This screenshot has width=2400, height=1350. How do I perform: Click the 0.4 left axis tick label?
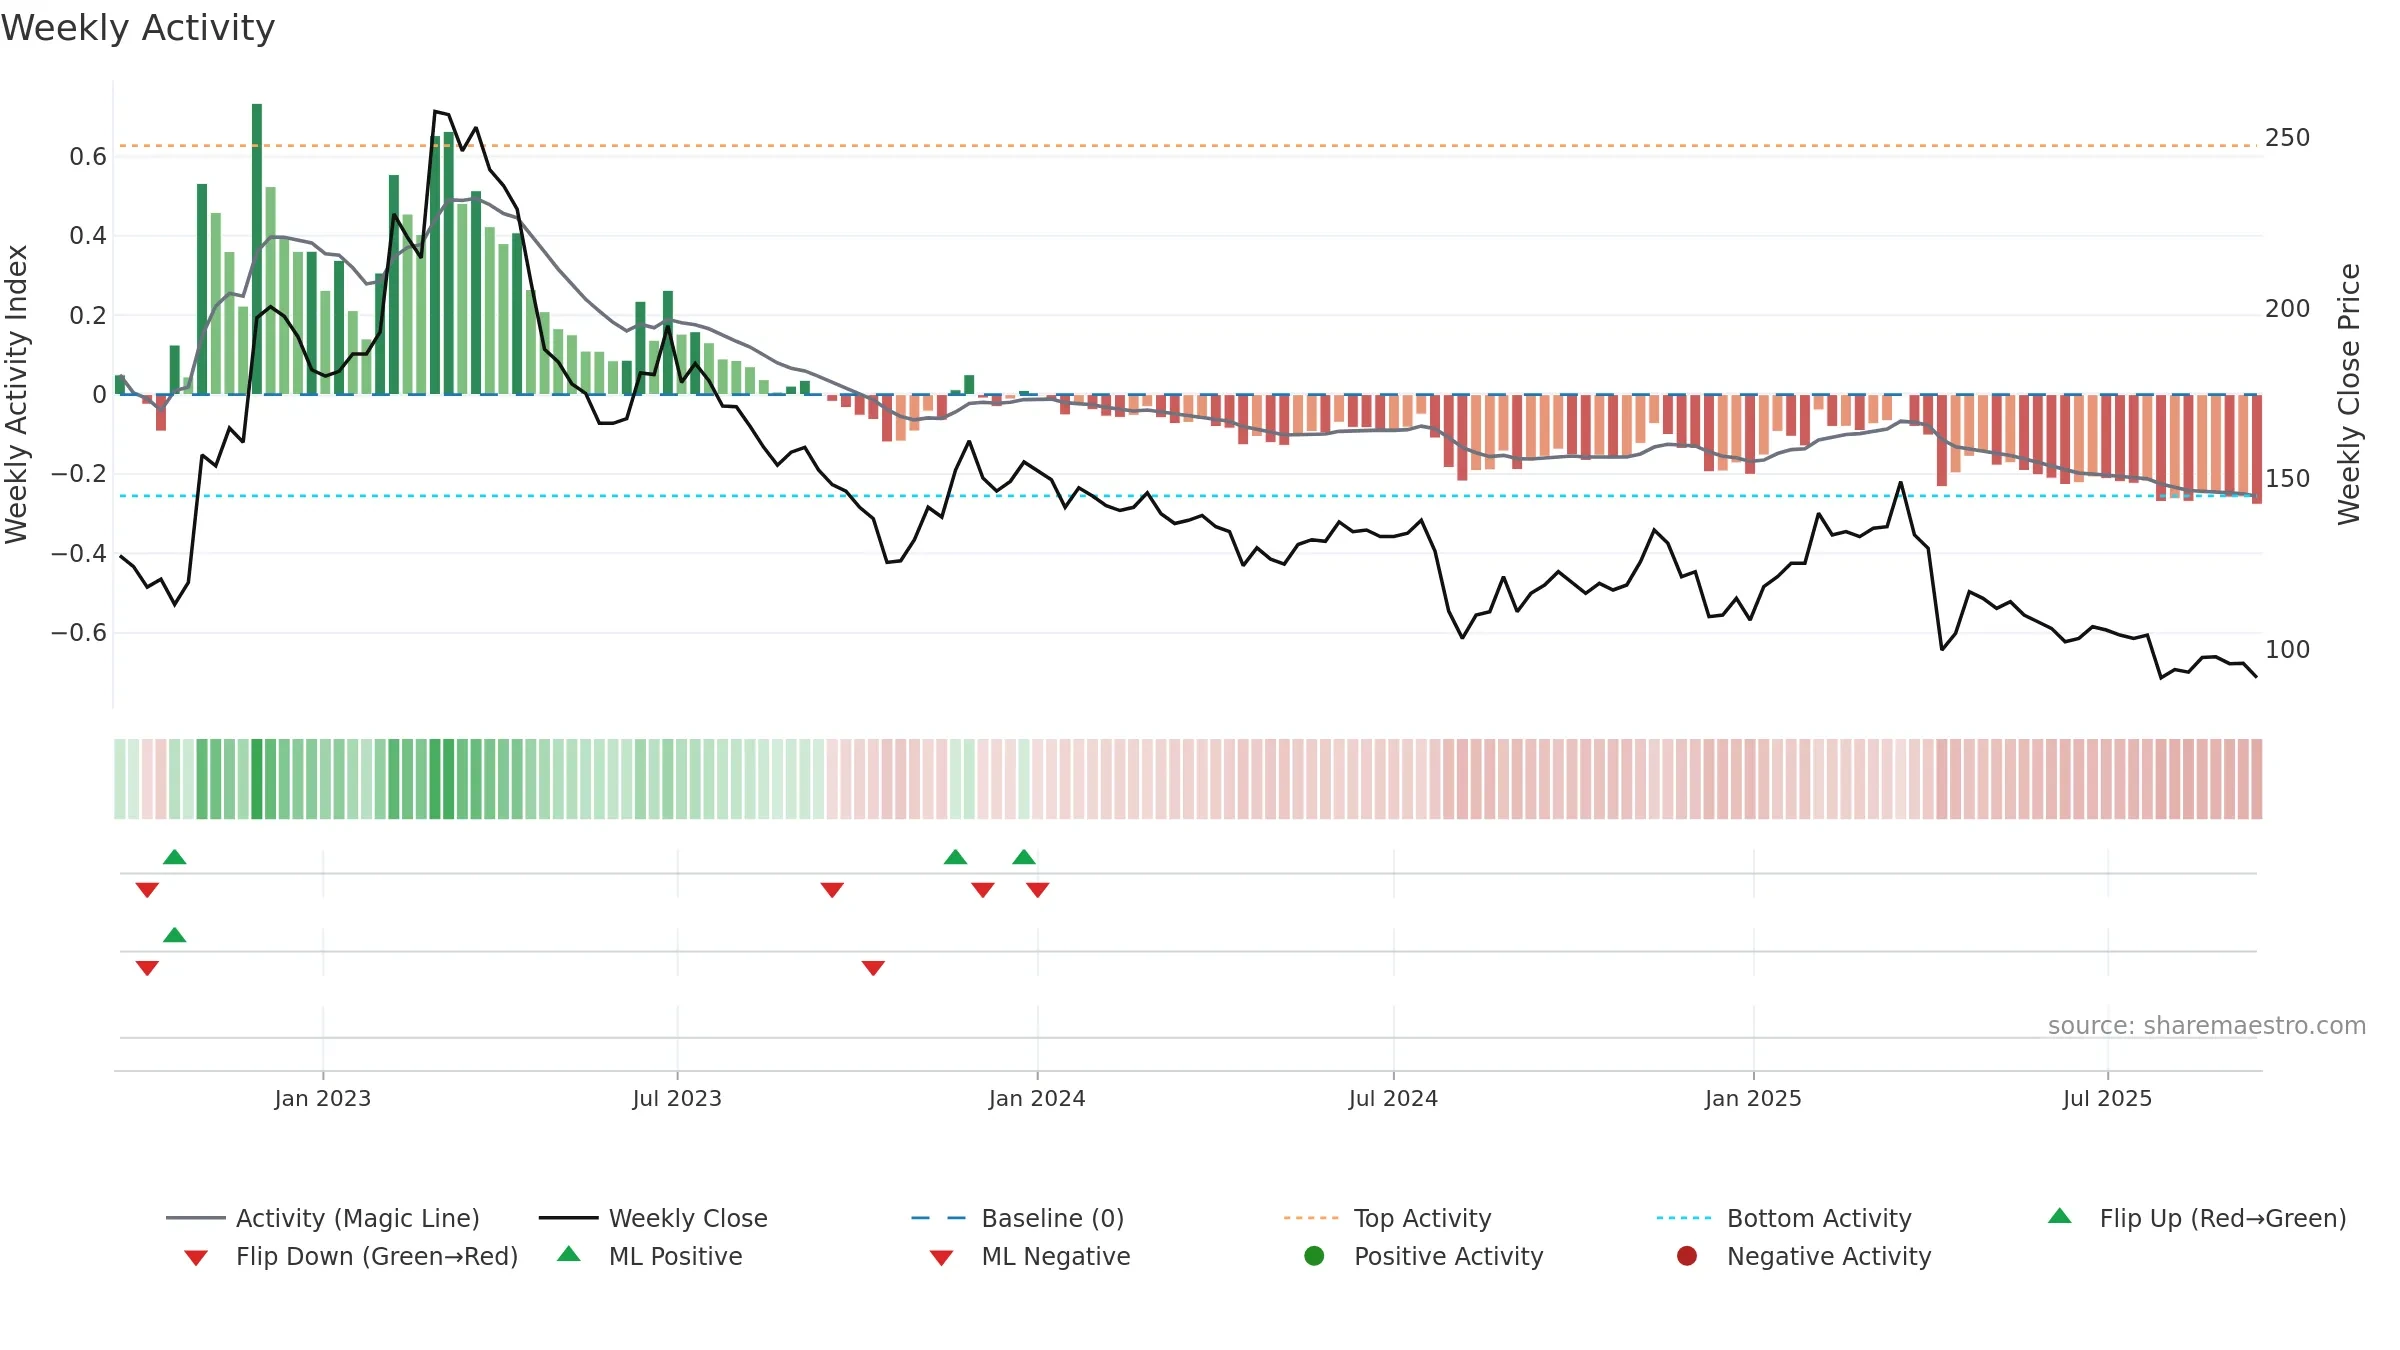pyautogui.click(x=88, y=236)
